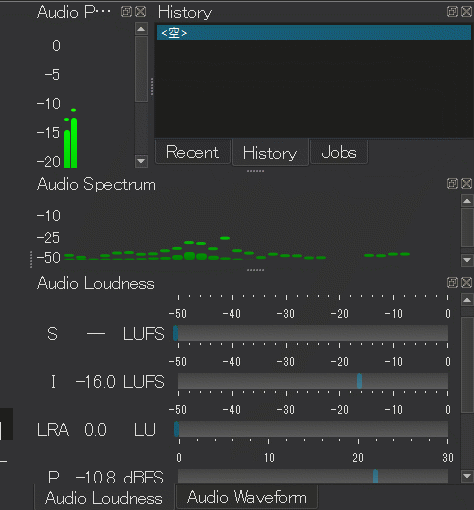Close the History panel
The height and width of the screenshot is (510, 474).
(467, 12)
